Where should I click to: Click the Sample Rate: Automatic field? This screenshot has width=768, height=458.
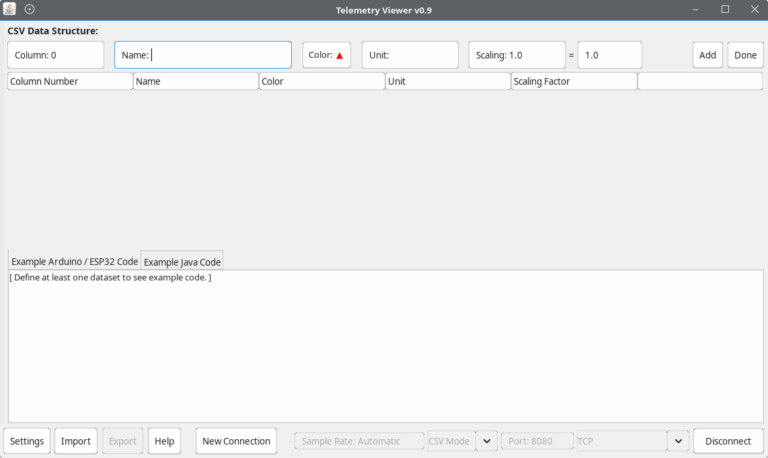click(359, 441)
